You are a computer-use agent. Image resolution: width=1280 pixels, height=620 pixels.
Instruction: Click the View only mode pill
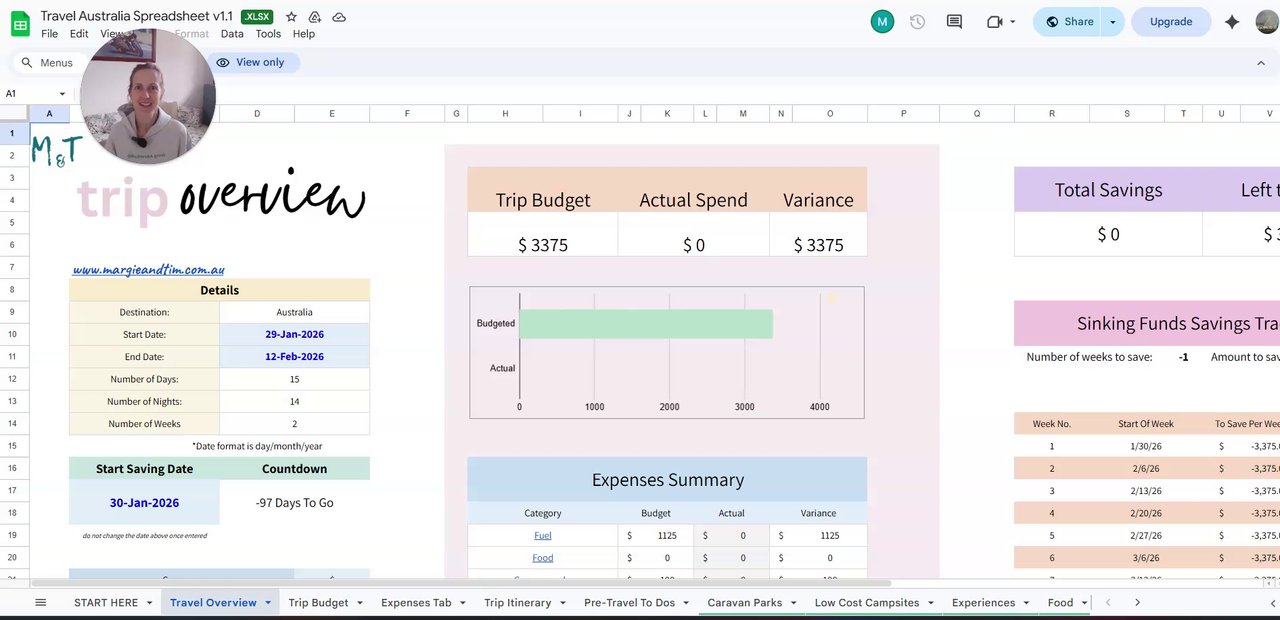click(251, 62)
